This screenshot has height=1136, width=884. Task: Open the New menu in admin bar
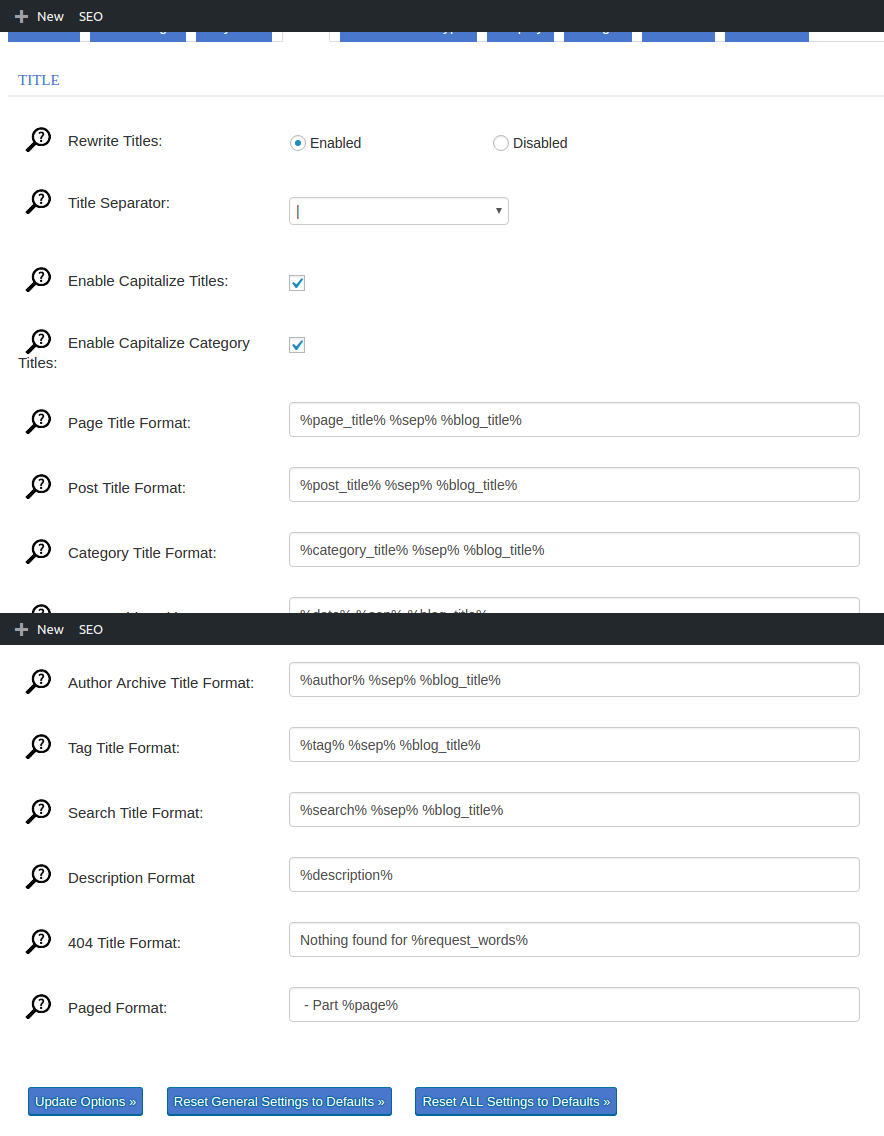(40, 16)
